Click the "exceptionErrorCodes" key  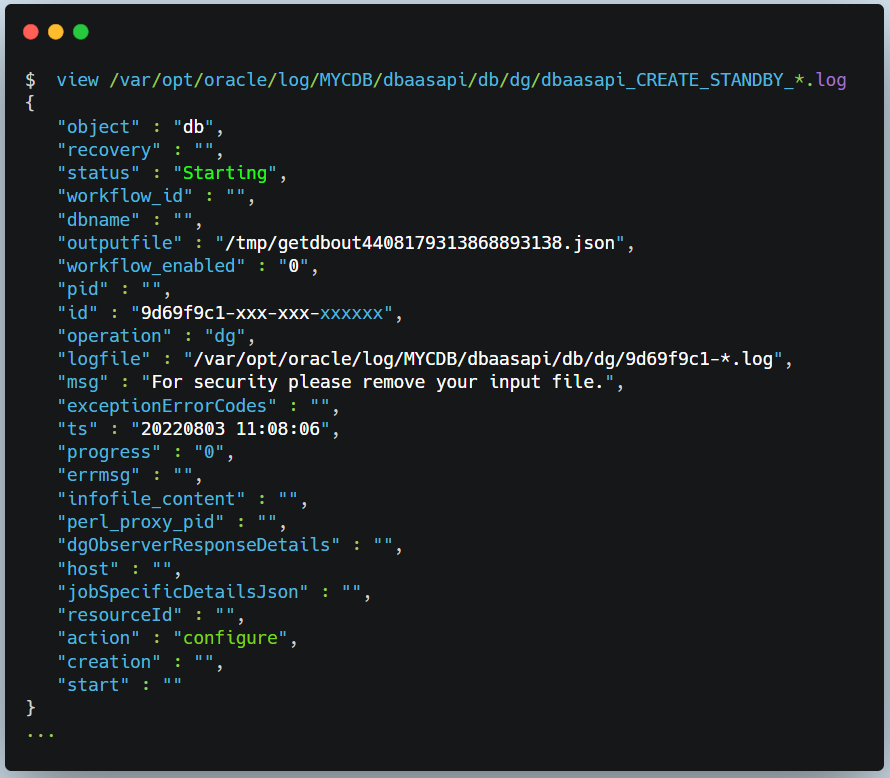click(167, 406)
